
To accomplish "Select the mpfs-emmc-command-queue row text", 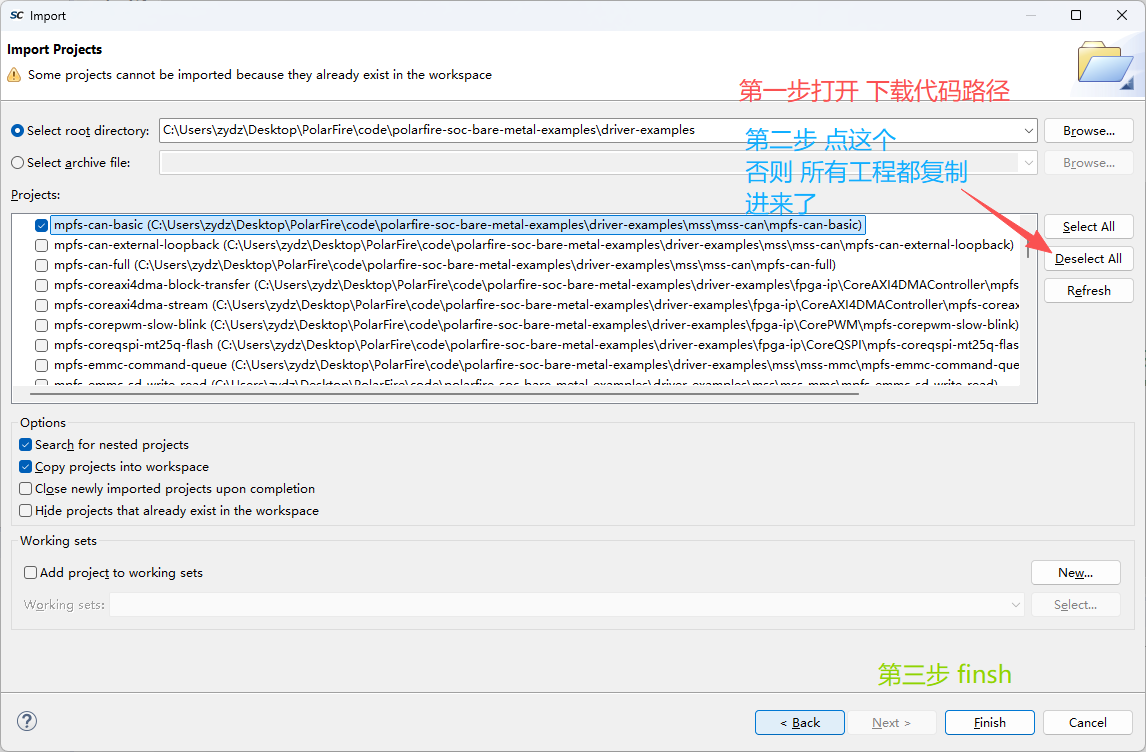I will pos(536,365).
